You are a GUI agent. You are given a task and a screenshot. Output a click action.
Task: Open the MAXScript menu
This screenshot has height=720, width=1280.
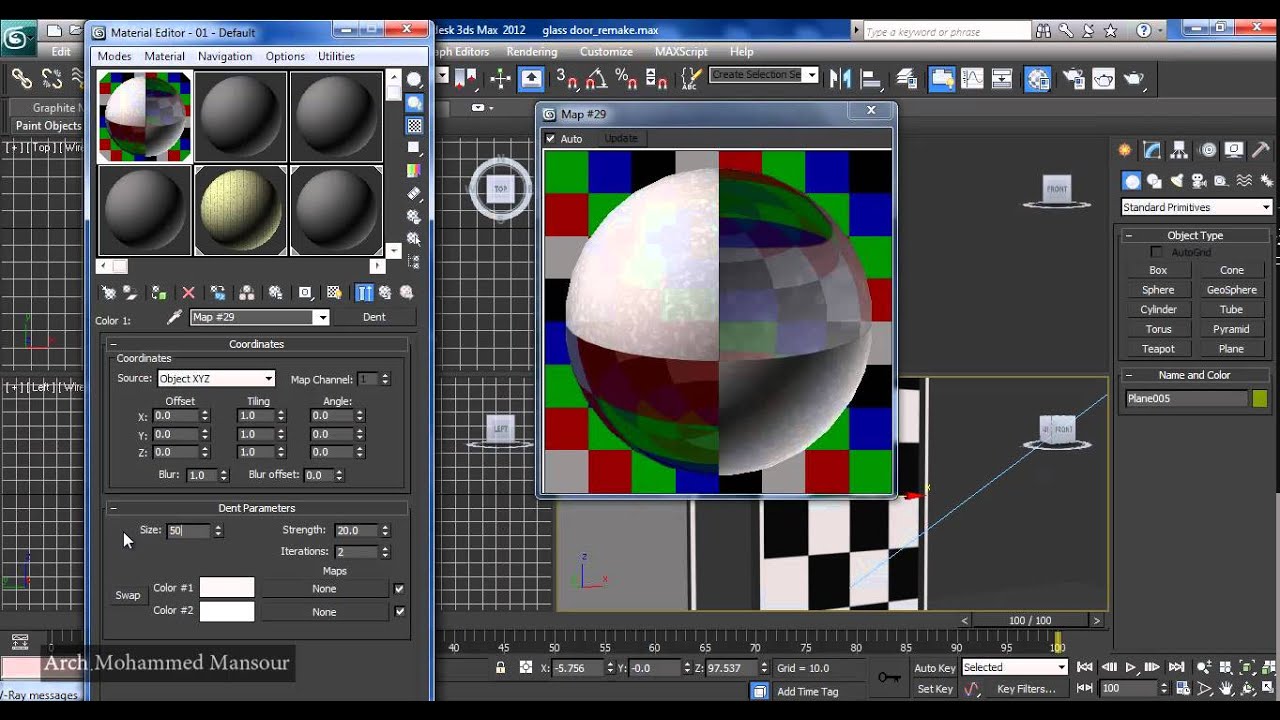pos(681,52)
